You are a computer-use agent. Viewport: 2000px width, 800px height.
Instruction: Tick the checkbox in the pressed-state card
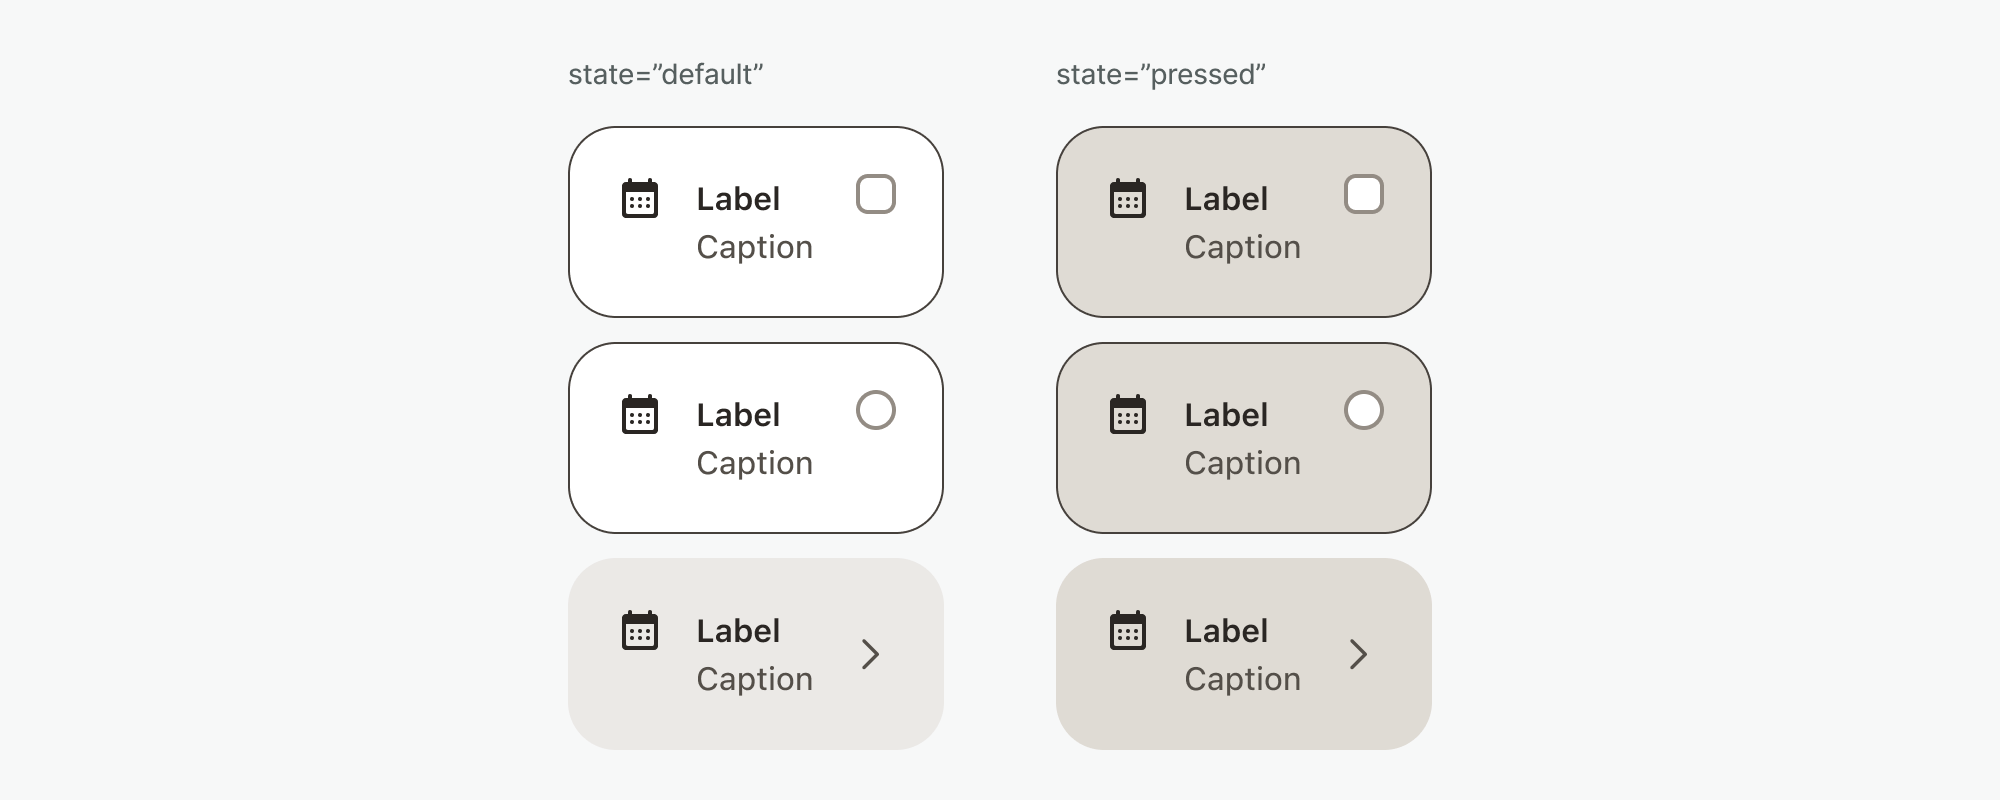point(1364,194)
